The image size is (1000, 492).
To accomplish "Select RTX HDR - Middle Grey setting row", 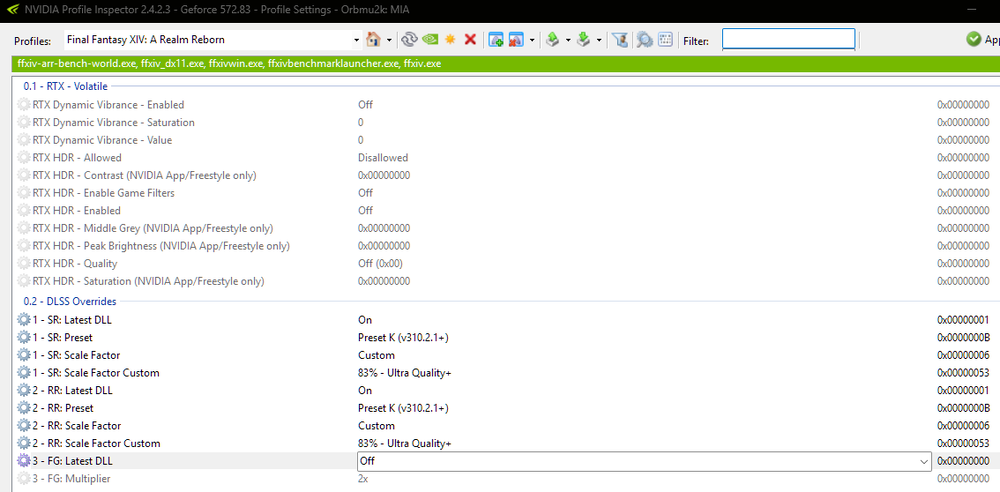I will point(504,228).
